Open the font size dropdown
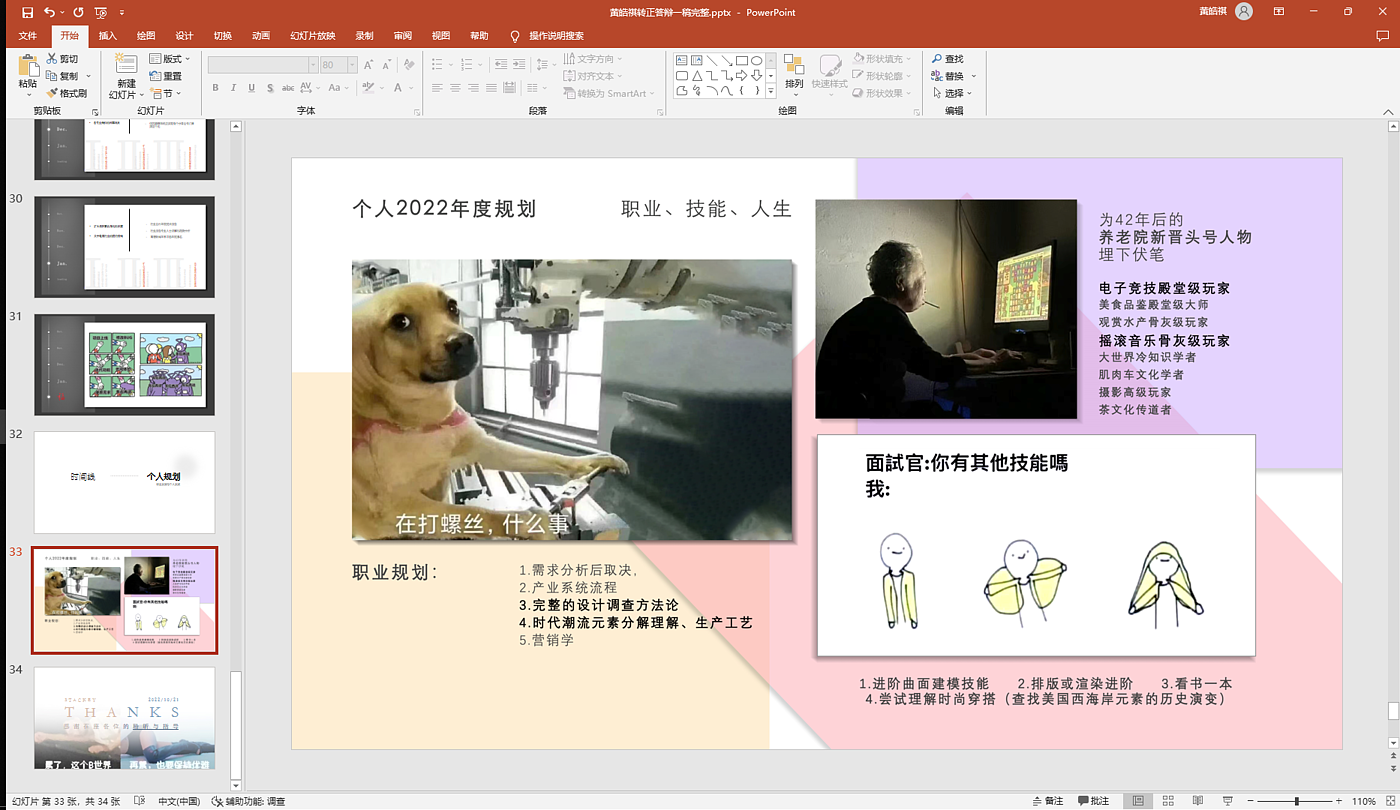This screenshot has height=810, width=1400. tap(352, 64)
